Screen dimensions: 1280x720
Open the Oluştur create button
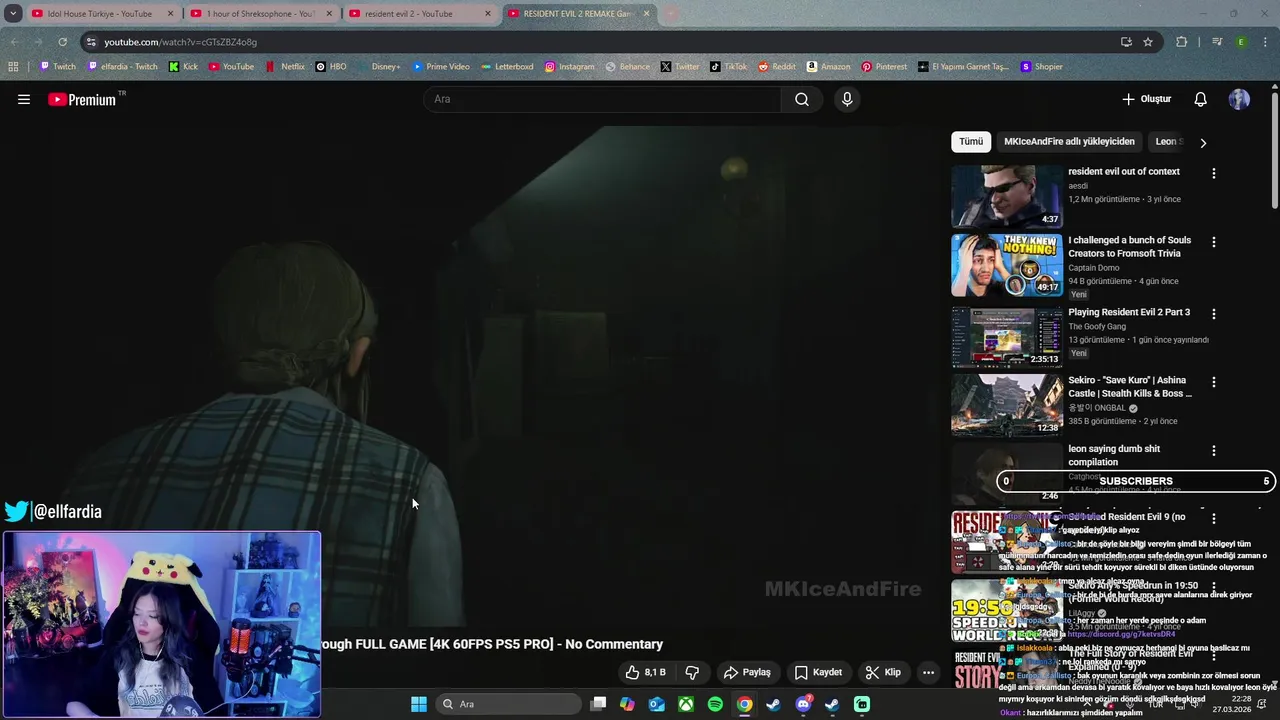pos(1146,99)
